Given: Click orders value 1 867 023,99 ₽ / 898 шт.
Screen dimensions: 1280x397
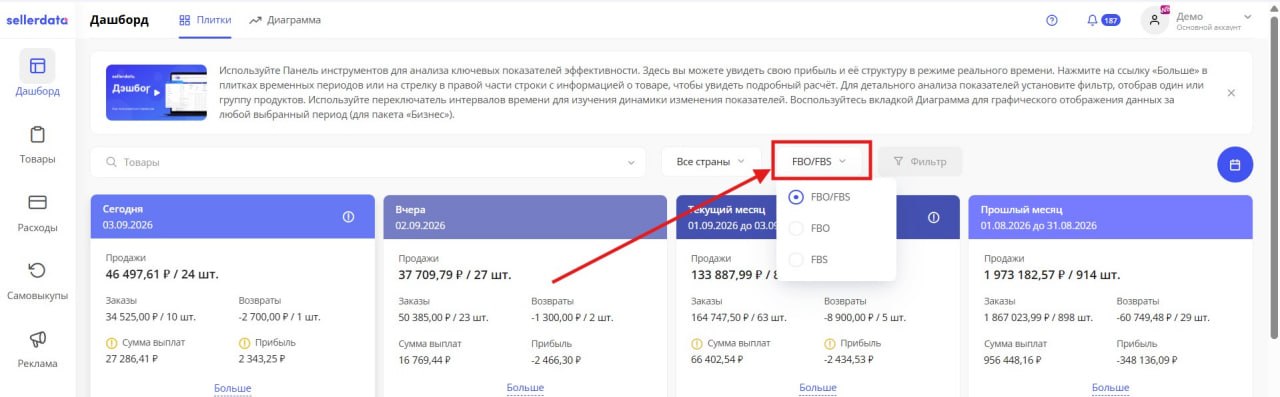Looking at the screenshot, I should tap(1040, 317).
